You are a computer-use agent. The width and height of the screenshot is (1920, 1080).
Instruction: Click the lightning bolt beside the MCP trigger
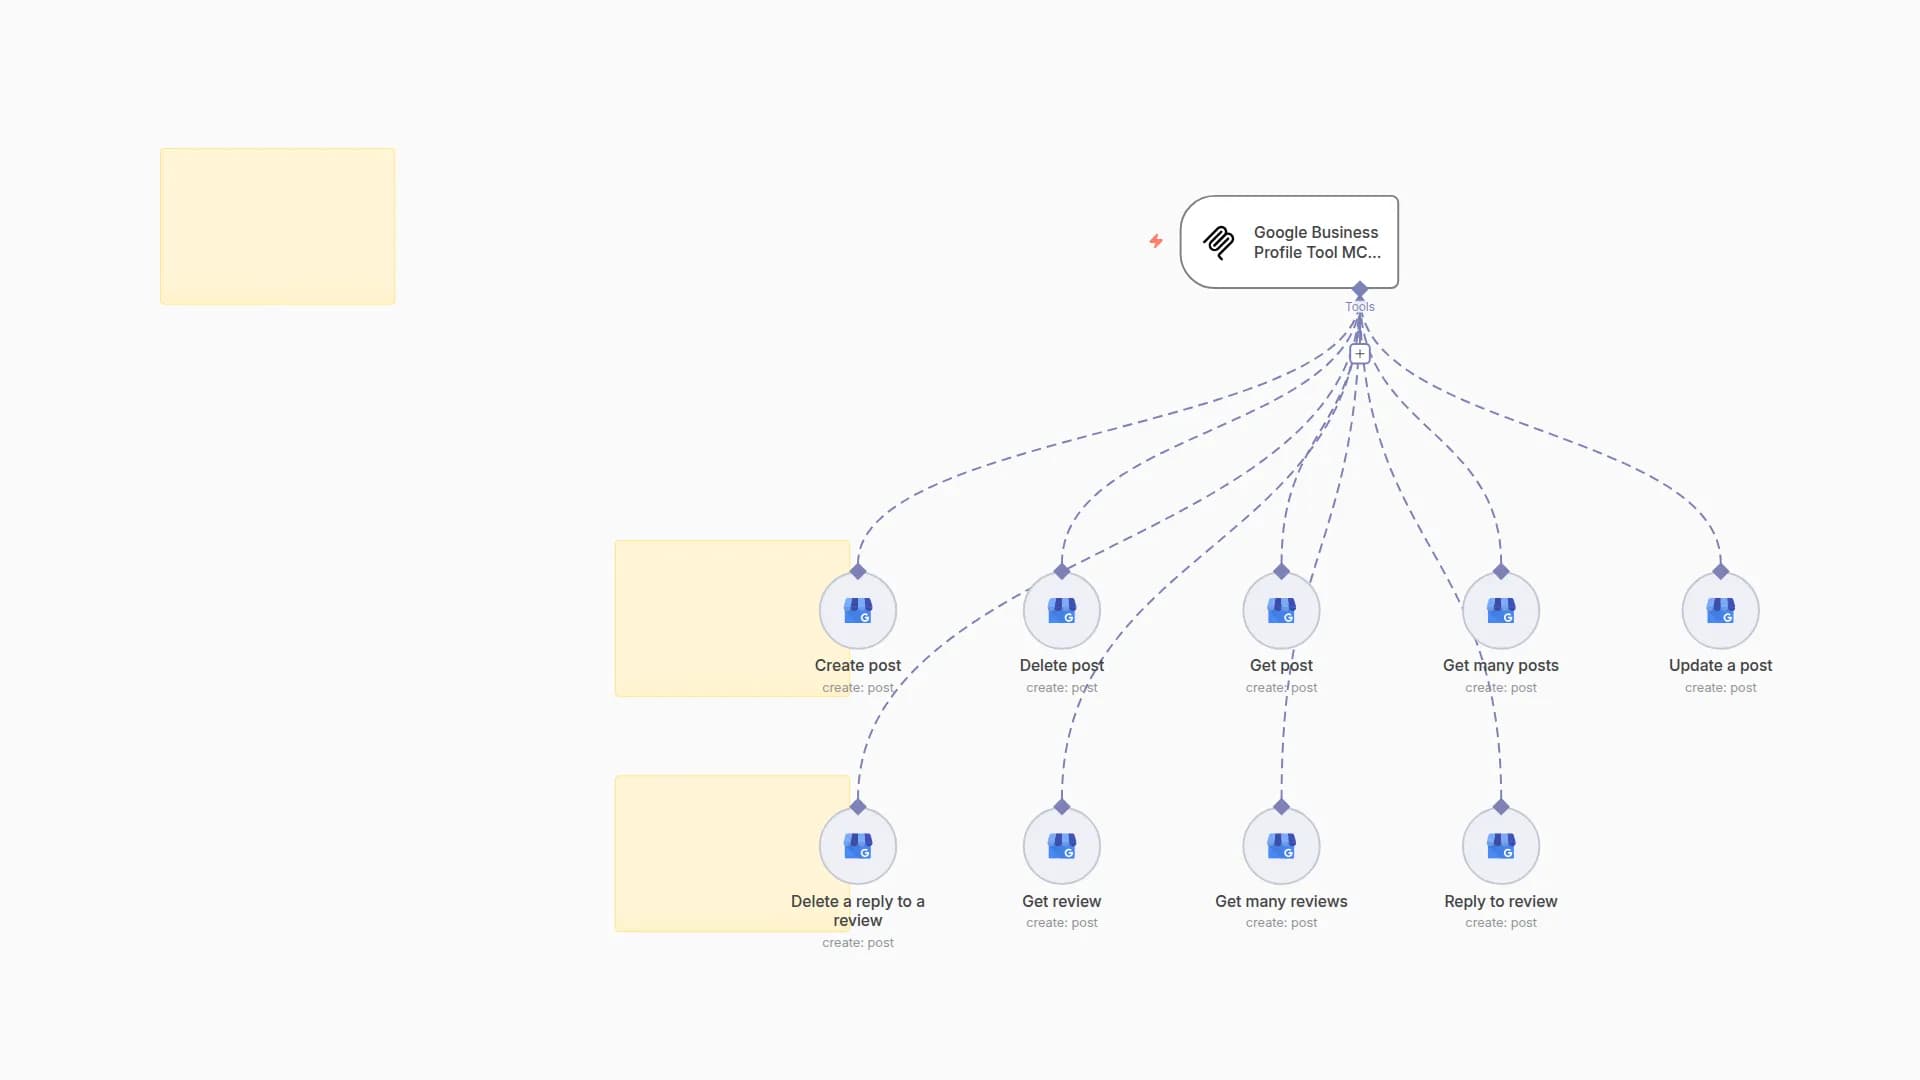click(1155, 241)
